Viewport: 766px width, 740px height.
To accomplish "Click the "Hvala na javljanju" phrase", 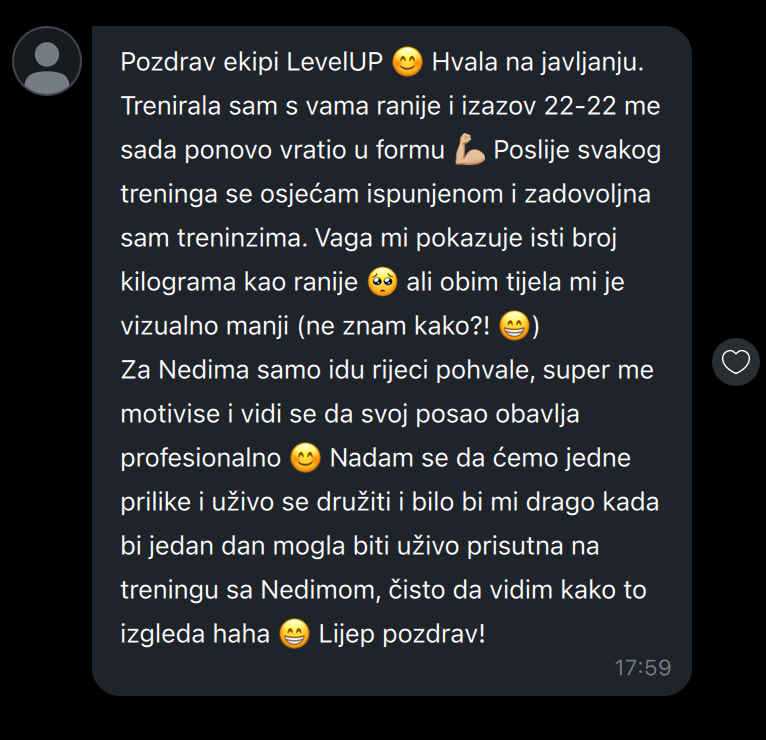I will (x=534, y=62).
